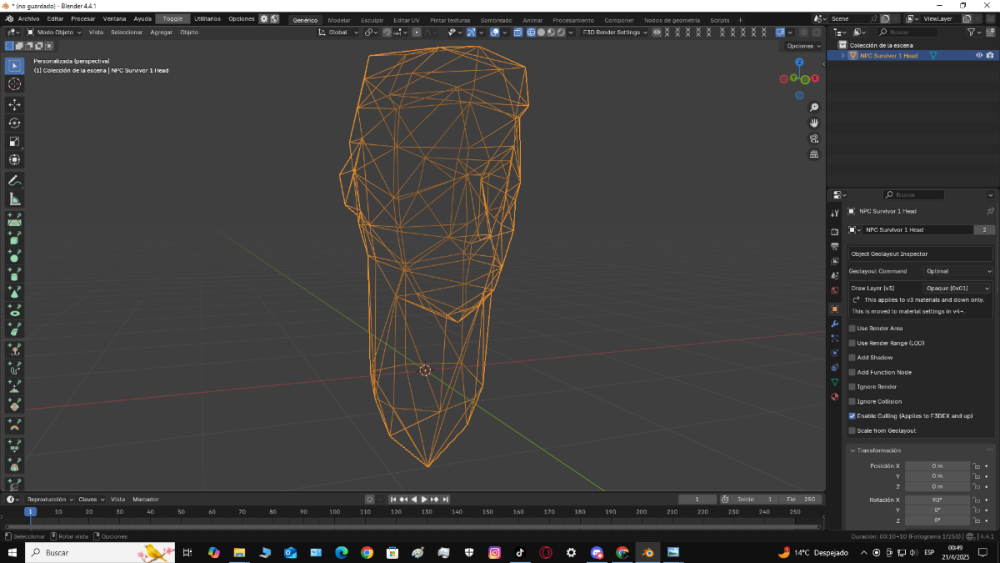The width and height of the screenshot is (1000, 563).
Task: Click the Toggle button in top bar
Action: click(173, 19)
